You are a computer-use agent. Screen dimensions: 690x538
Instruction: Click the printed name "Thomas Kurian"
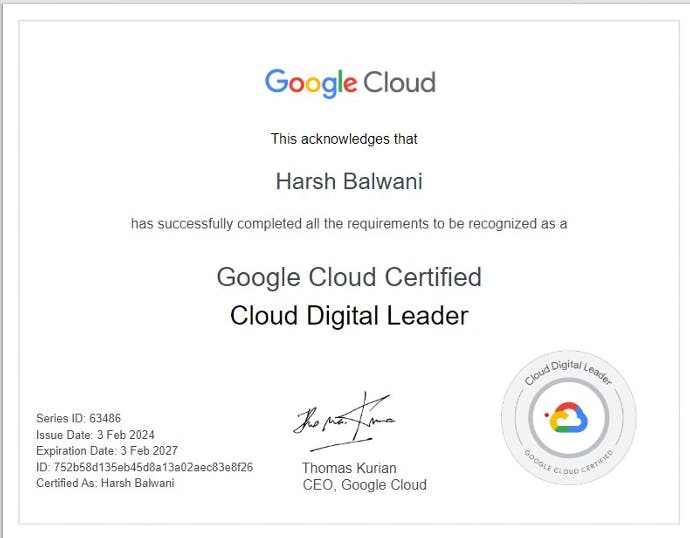click(349, 468)
